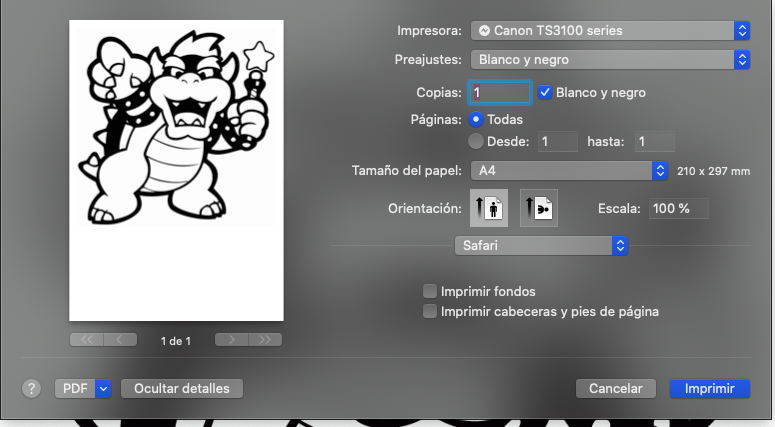Click the Imprimir button
775x427 pixels.
710,389
